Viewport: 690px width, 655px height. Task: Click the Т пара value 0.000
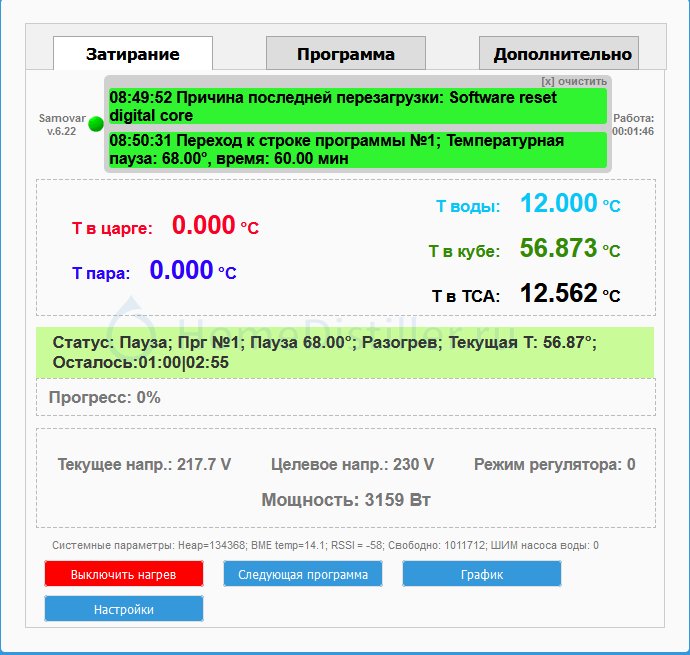(181, 270)
